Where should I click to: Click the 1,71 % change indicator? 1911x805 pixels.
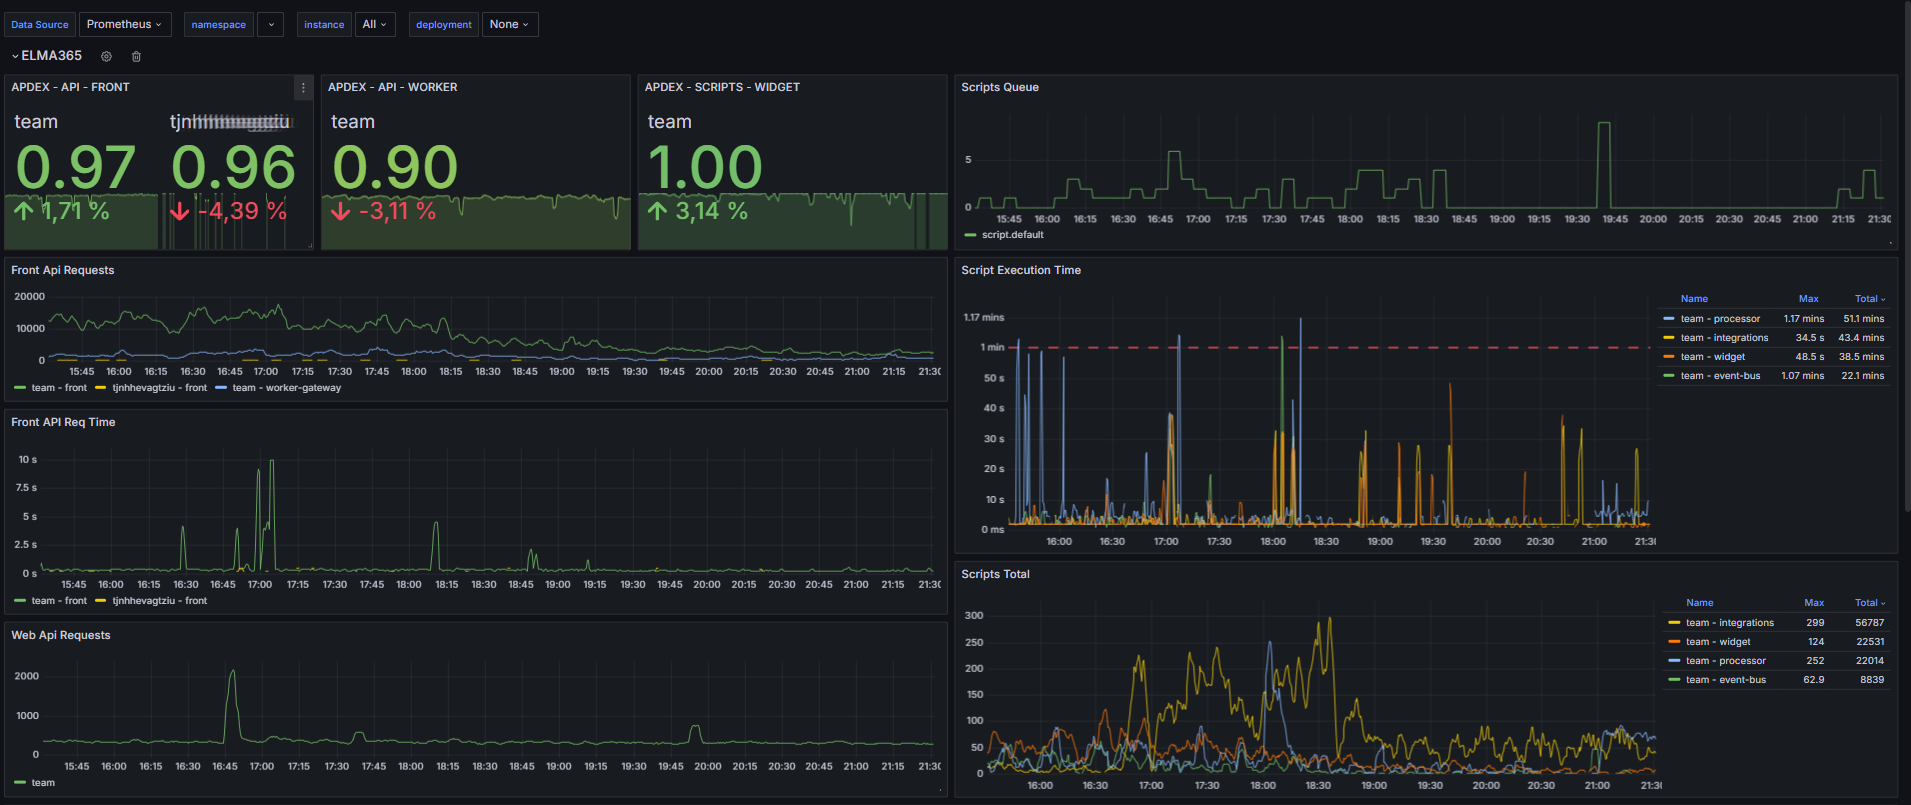62,211
